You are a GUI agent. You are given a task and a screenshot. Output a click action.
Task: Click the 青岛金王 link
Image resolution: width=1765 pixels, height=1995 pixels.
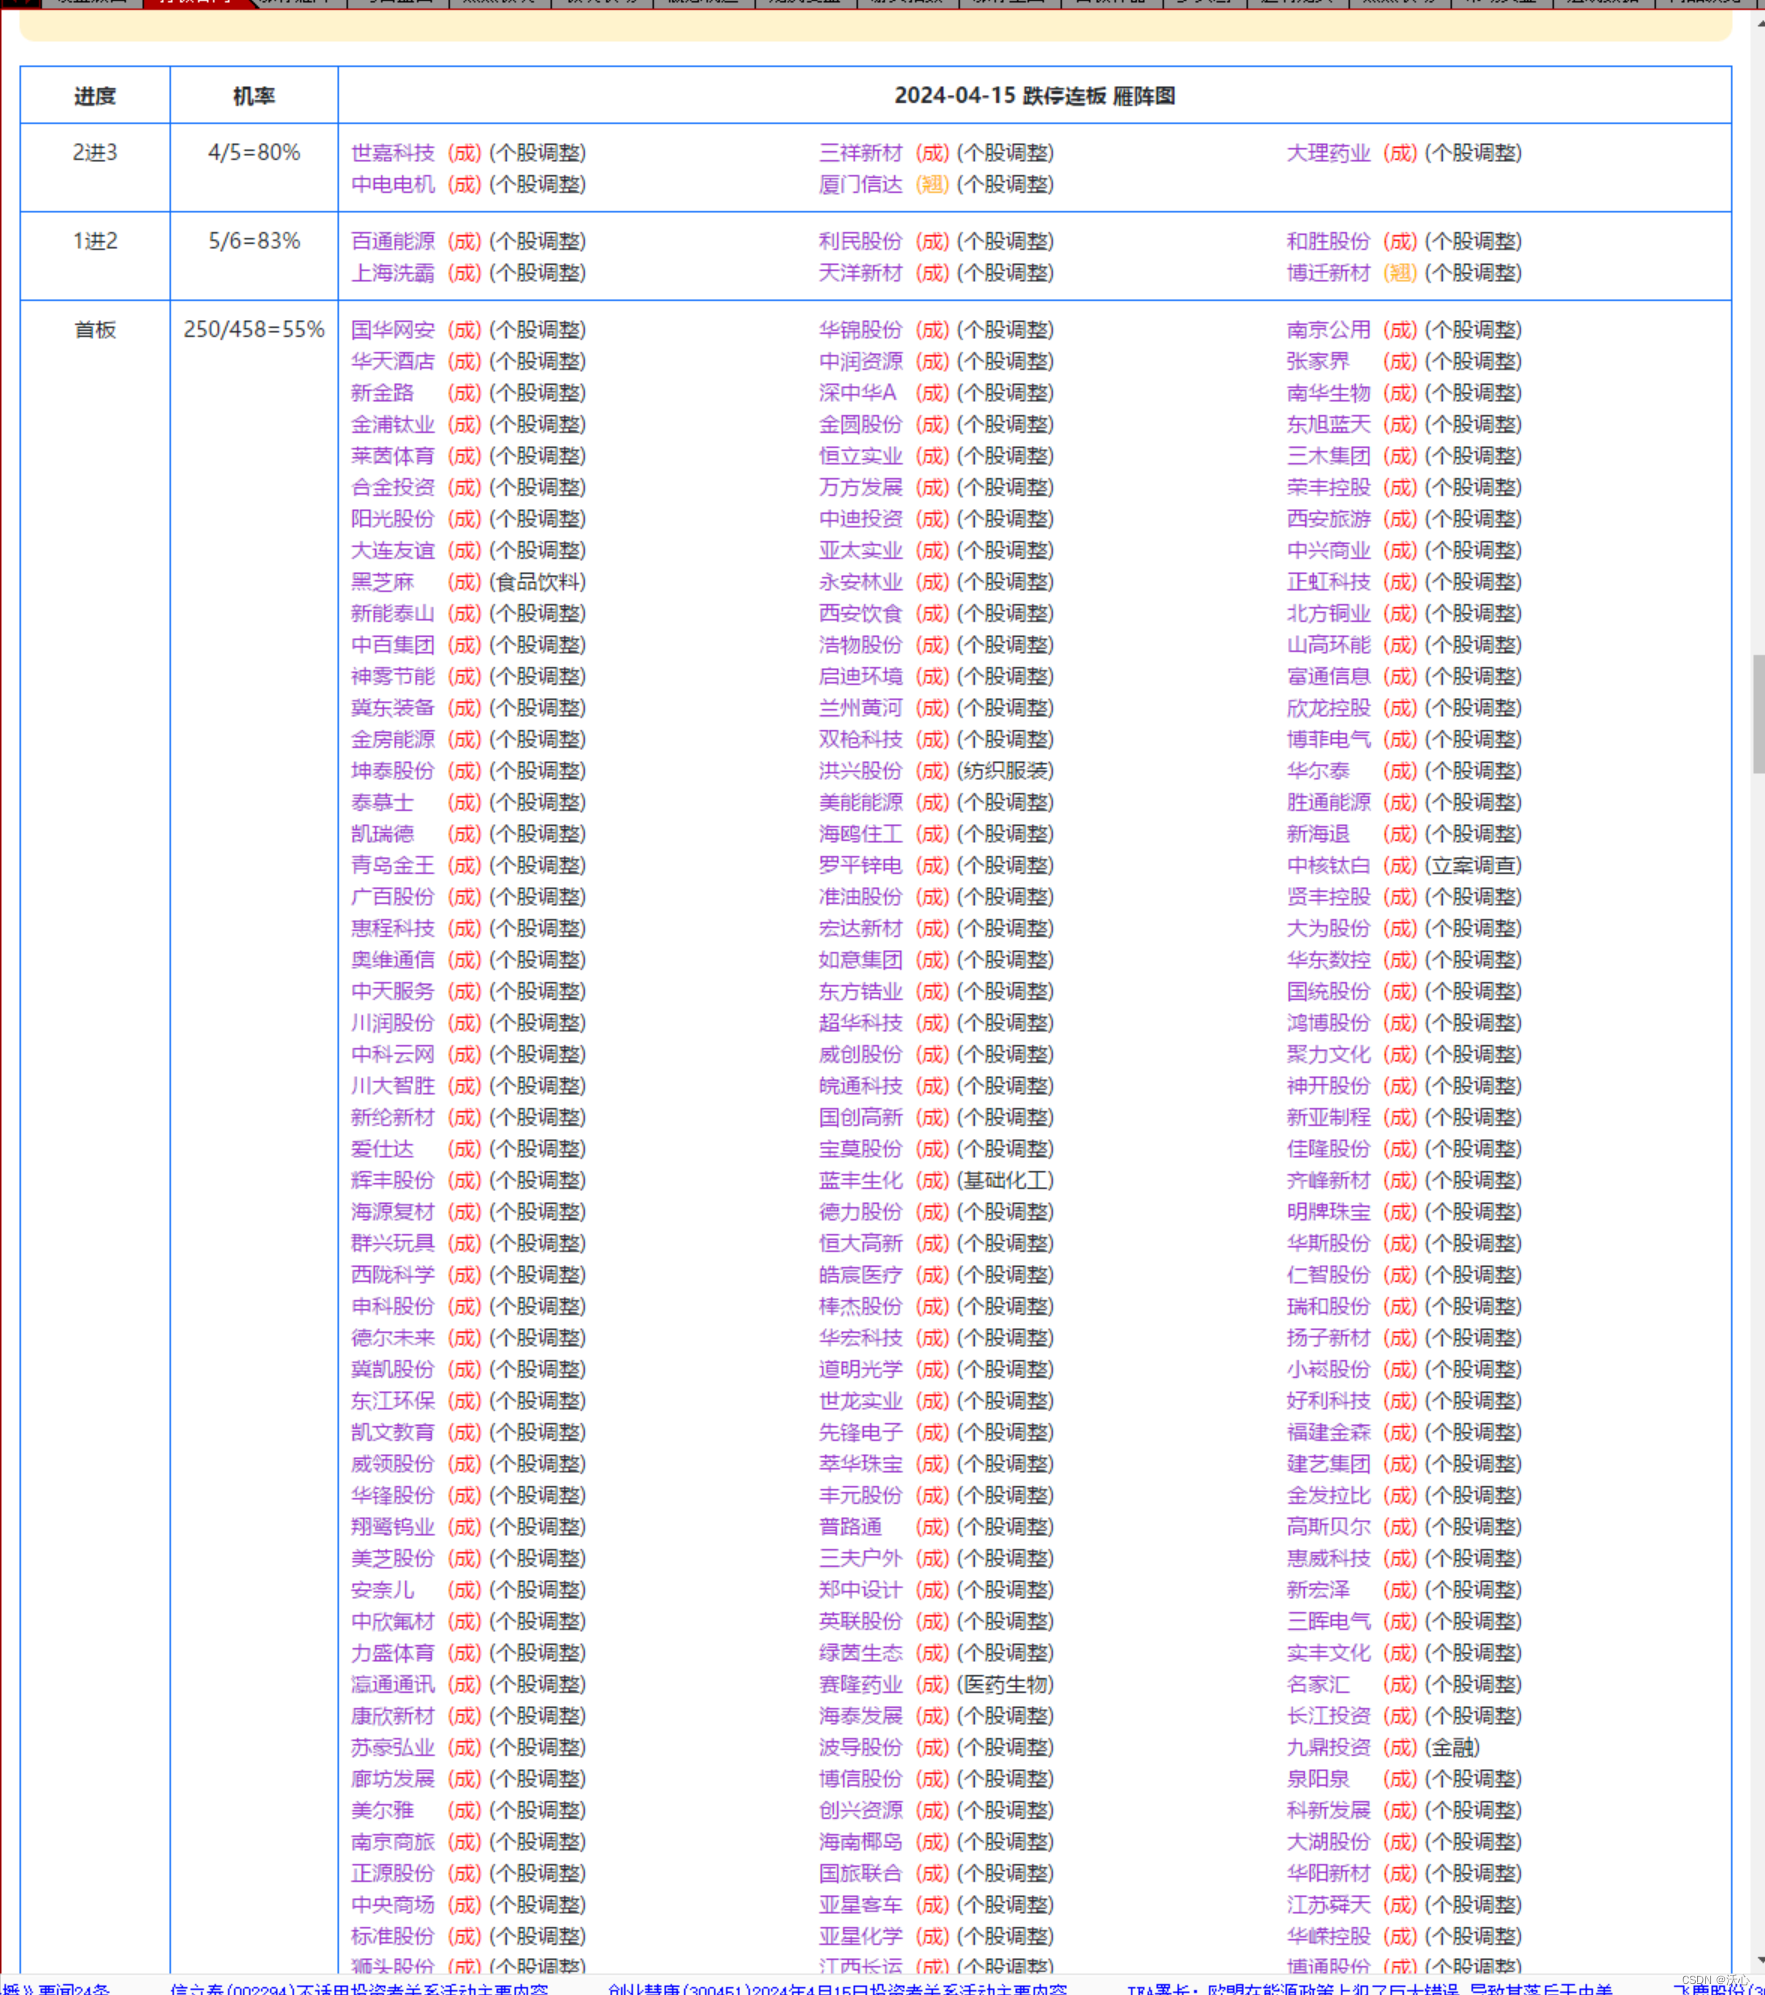click(393, 866)
